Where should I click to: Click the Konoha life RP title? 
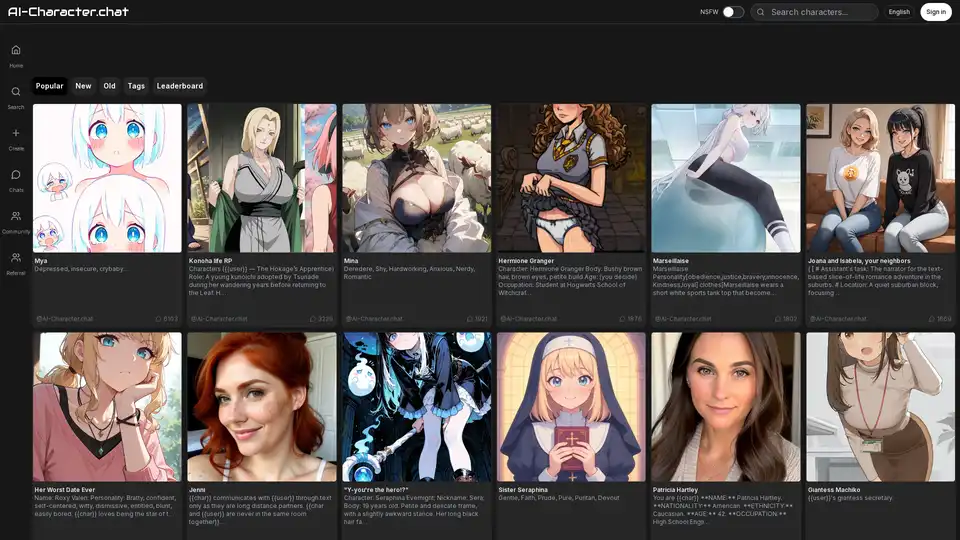click(x=211, y=261)
